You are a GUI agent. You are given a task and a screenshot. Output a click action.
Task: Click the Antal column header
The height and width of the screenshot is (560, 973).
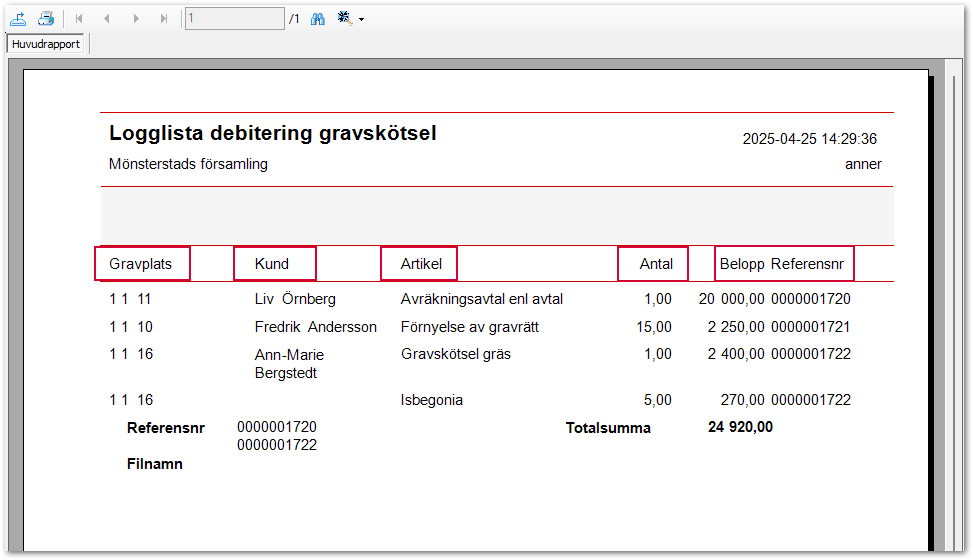coord(656,264)
